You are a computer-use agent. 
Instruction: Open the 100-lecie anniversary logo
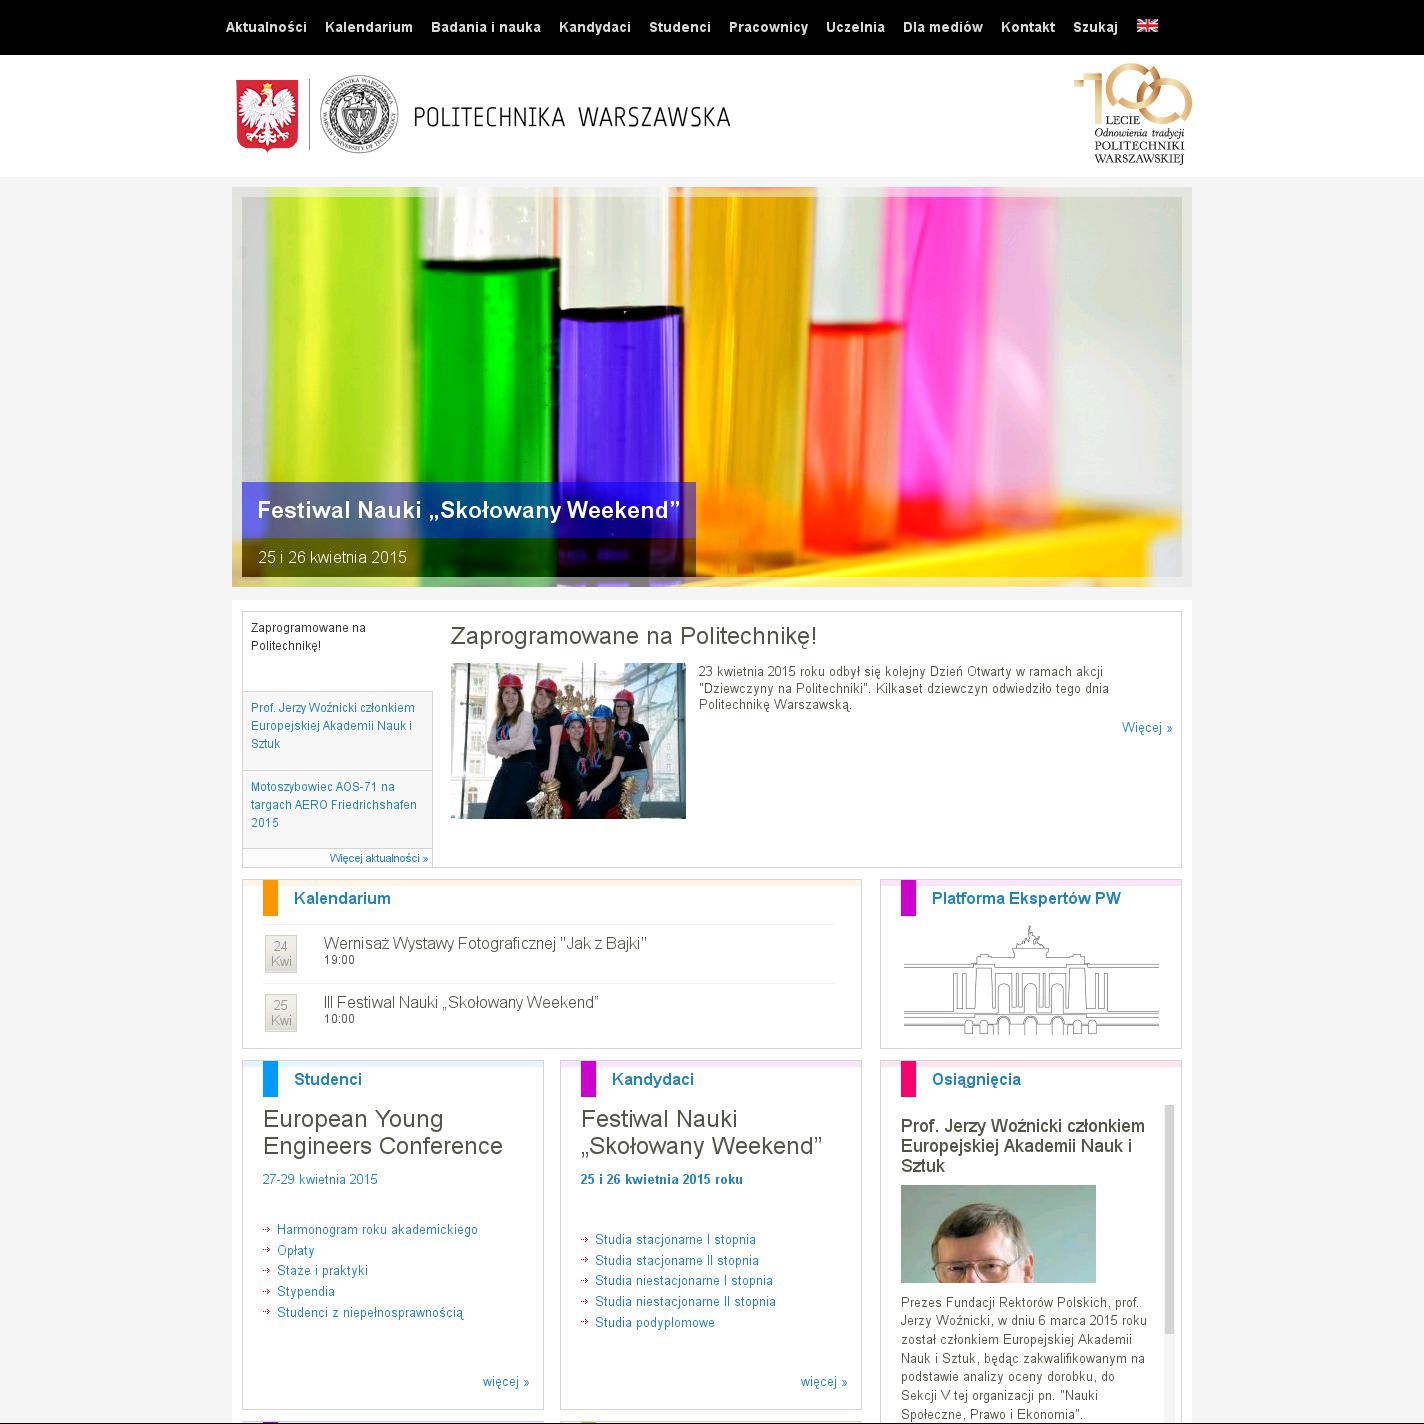click(x=1133, y=114)
